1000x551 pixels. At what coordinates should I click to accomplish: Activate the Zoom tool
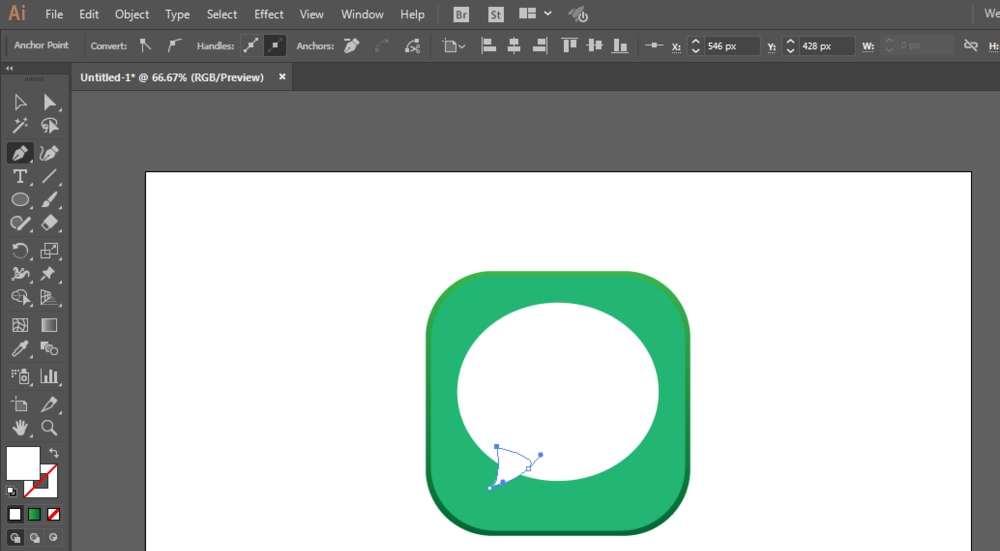point(49,427)
